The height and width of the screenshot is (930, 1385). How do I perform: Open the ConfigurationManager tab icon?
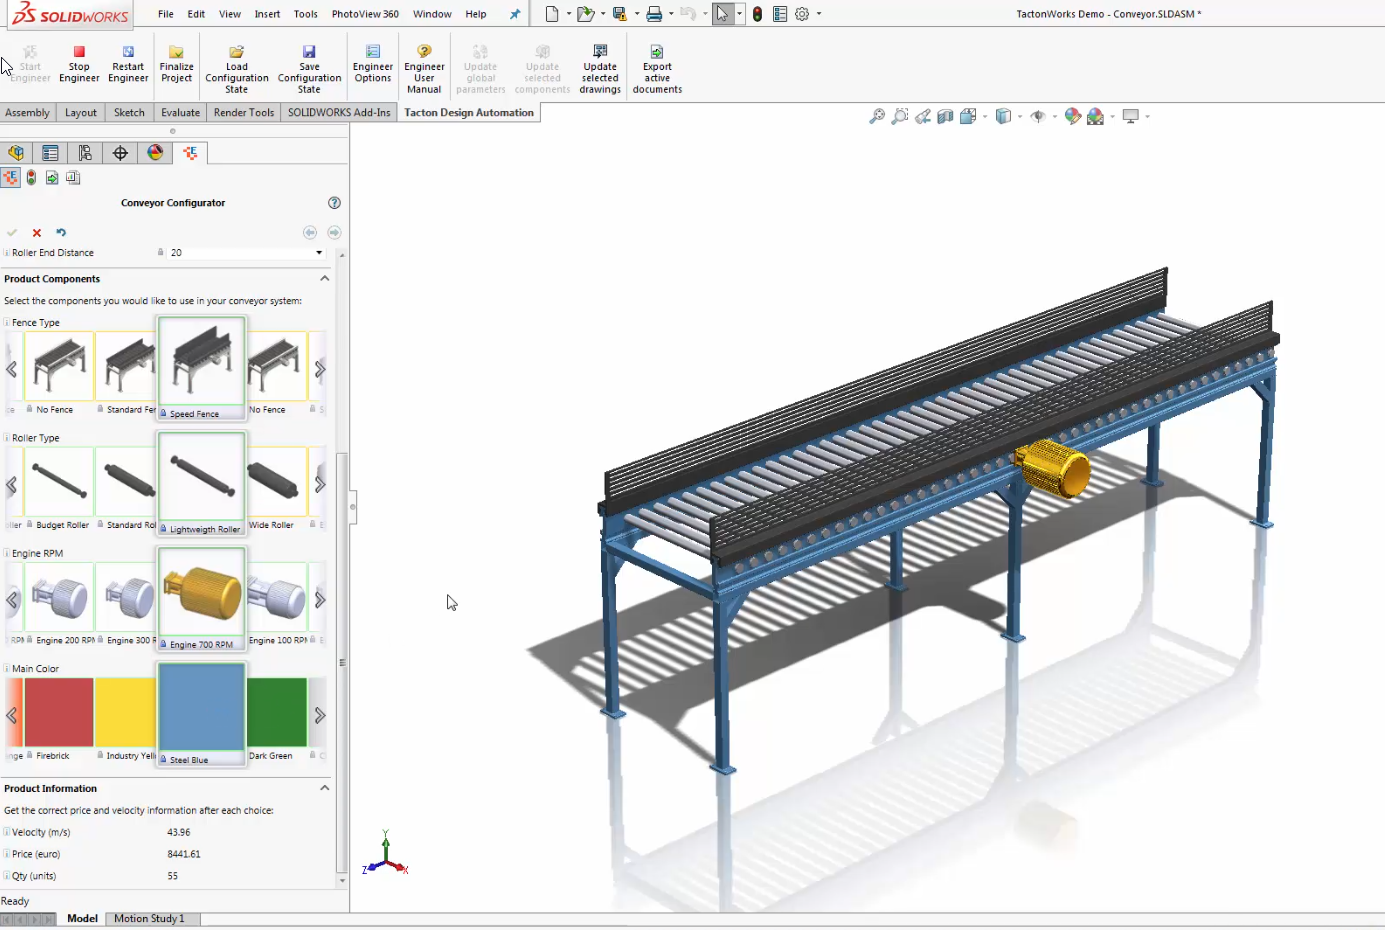(85, 153)
